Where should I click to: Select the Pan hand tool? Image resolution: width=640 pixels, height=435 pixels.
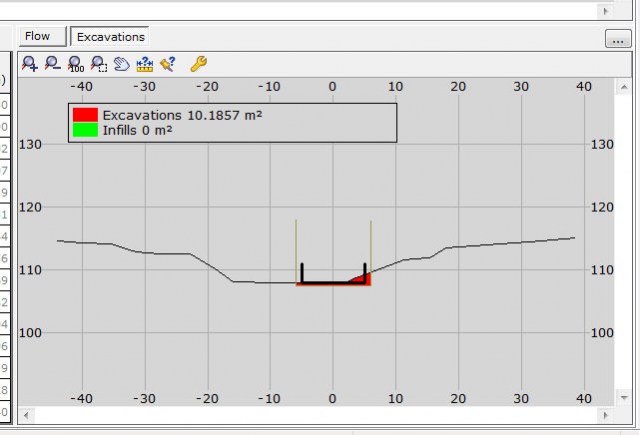[x=121, y=63]
